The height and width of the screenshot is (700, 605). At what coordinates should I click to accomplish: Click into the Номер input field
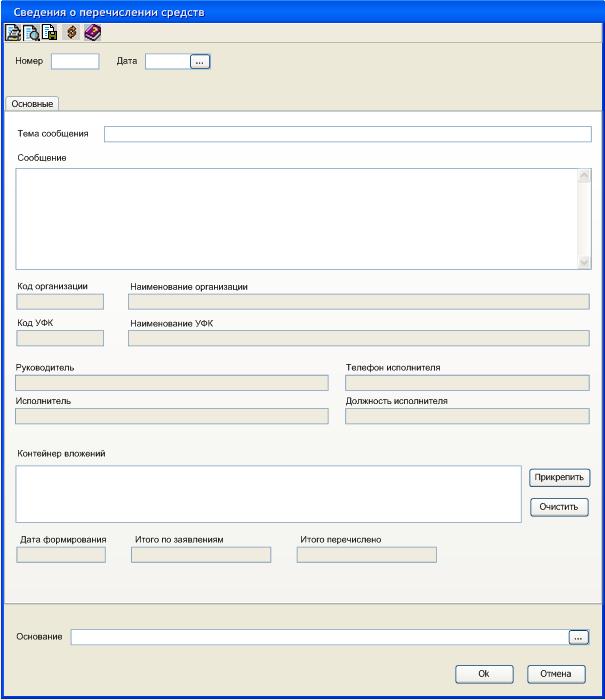(75, 62)
